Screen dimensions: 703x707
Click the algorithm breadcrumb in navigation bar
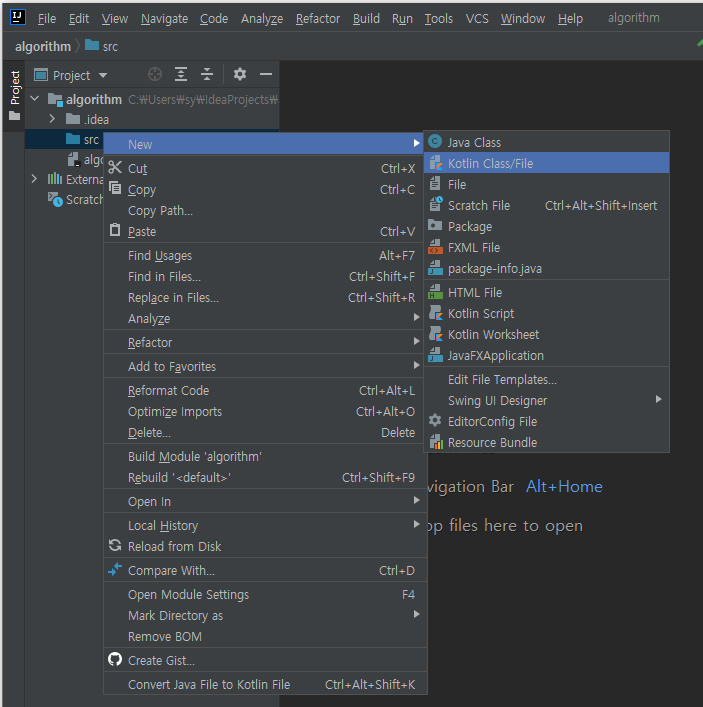click(x=43, y=46)
